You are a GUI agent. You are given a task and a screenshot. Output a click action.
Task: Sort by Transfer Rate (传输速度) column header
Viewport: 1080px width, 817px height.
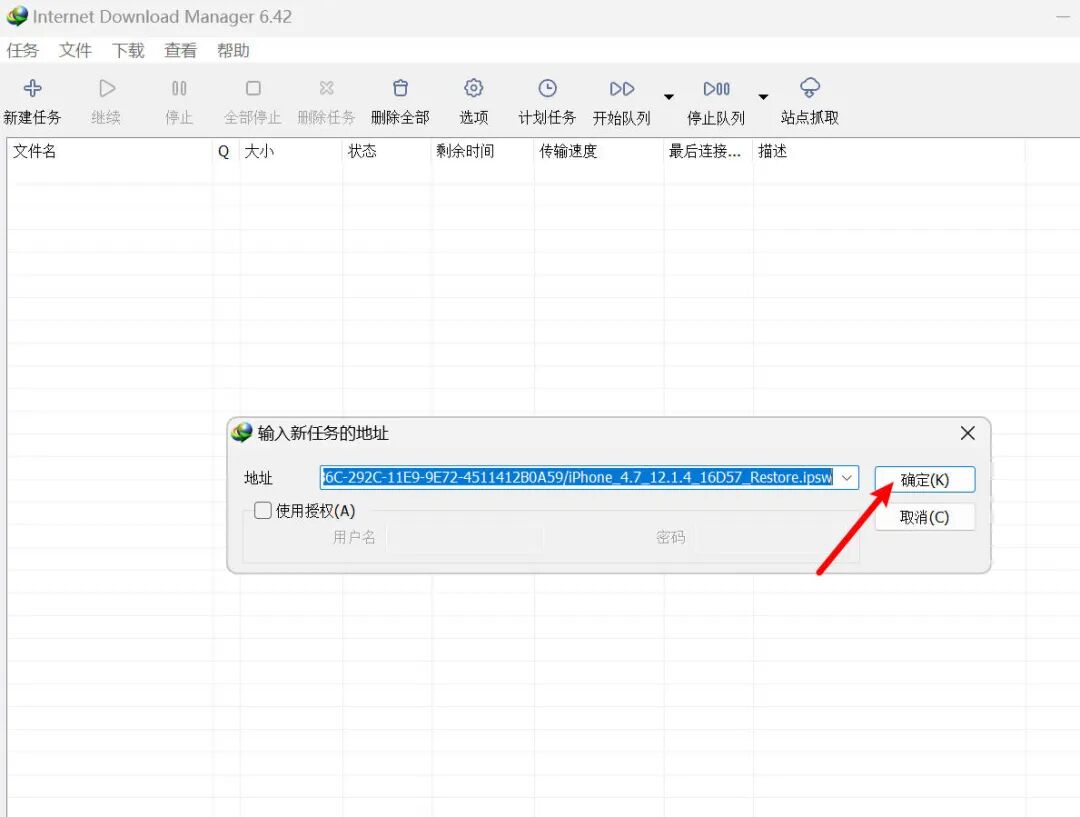tap(599, 151)
